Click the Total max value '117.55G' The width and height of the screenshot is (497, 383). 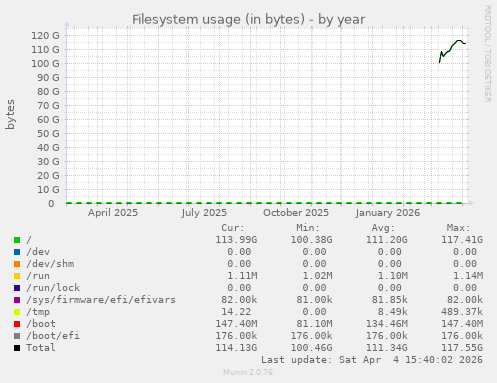coord(462,348)
